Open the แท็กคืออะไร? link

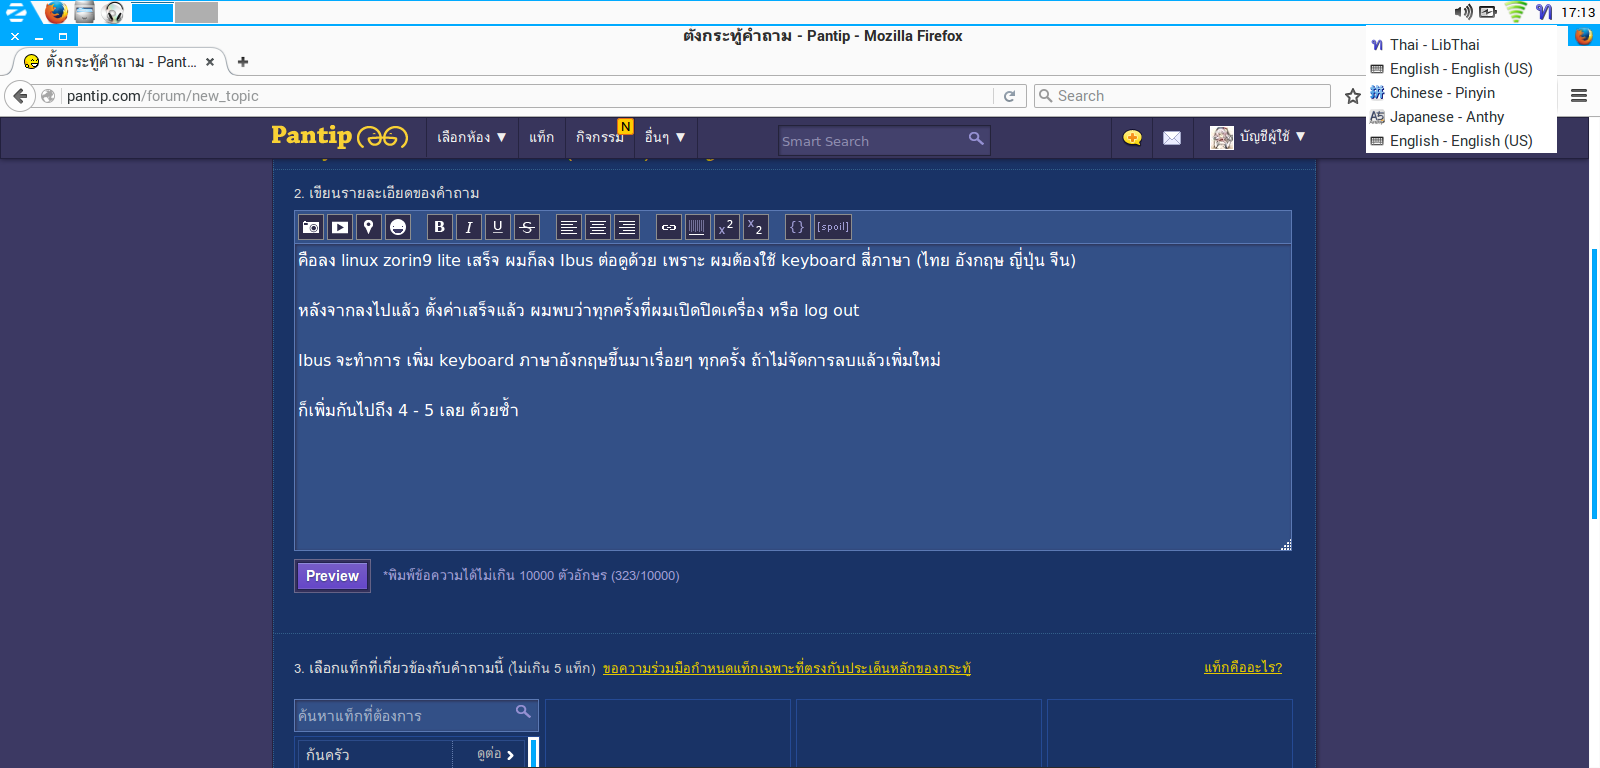pos(1243,667)
